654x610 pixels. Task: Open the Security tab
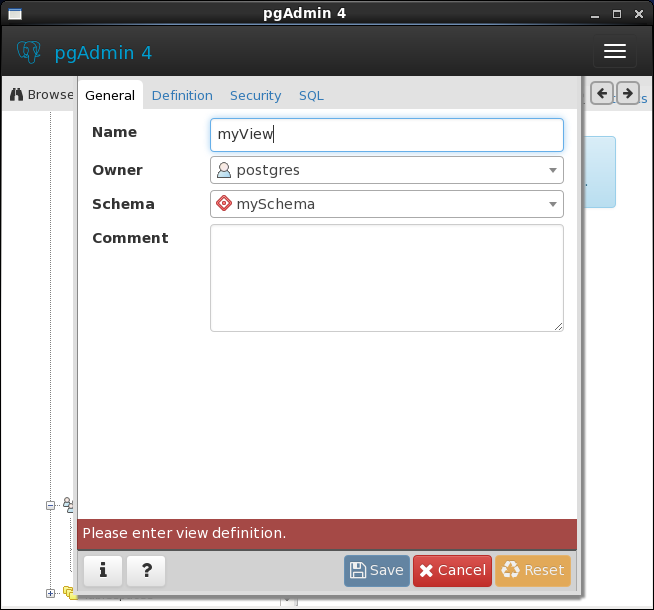coord(256,95)
